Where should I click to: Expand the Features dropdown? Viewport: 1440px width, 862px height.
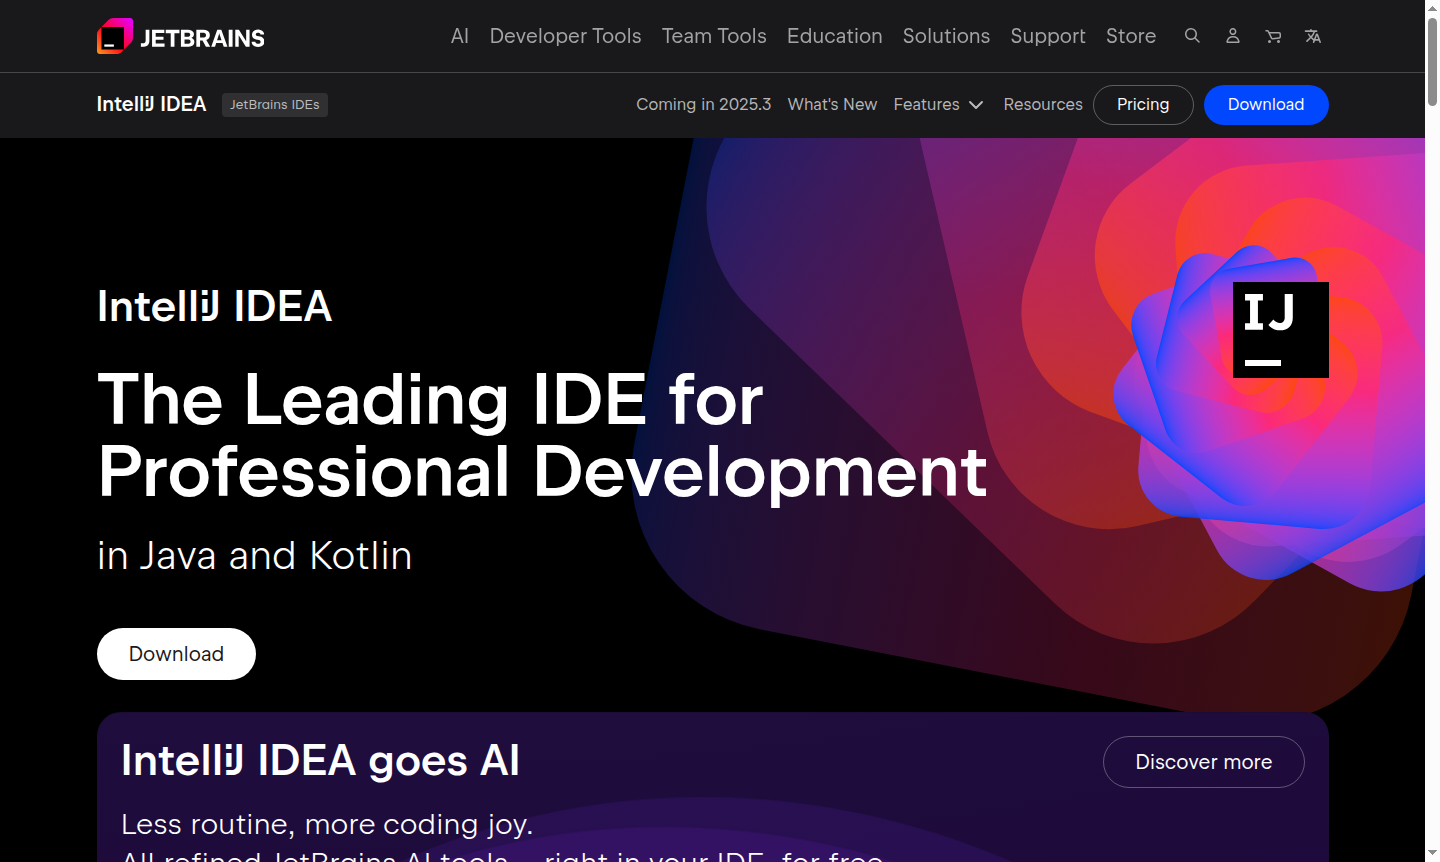point(938,104)
